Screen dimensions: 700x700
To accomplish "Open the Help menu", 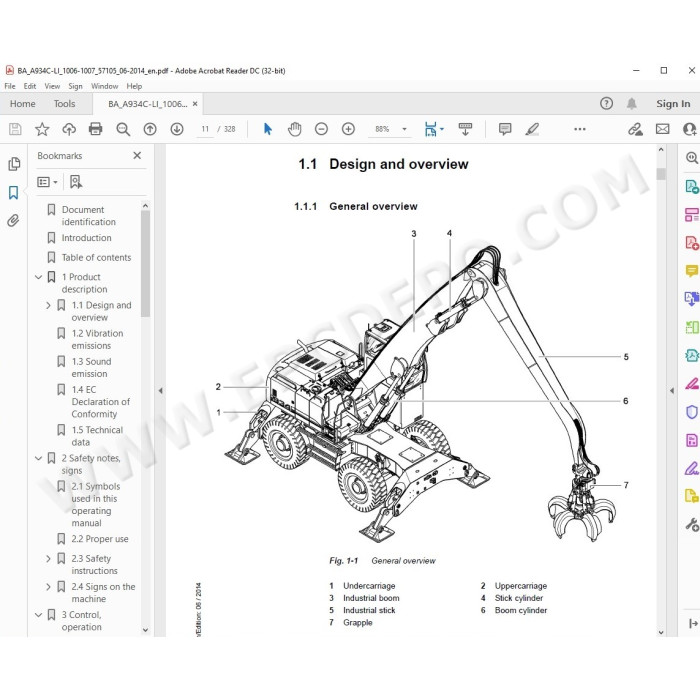I will [x=134, y=86].
